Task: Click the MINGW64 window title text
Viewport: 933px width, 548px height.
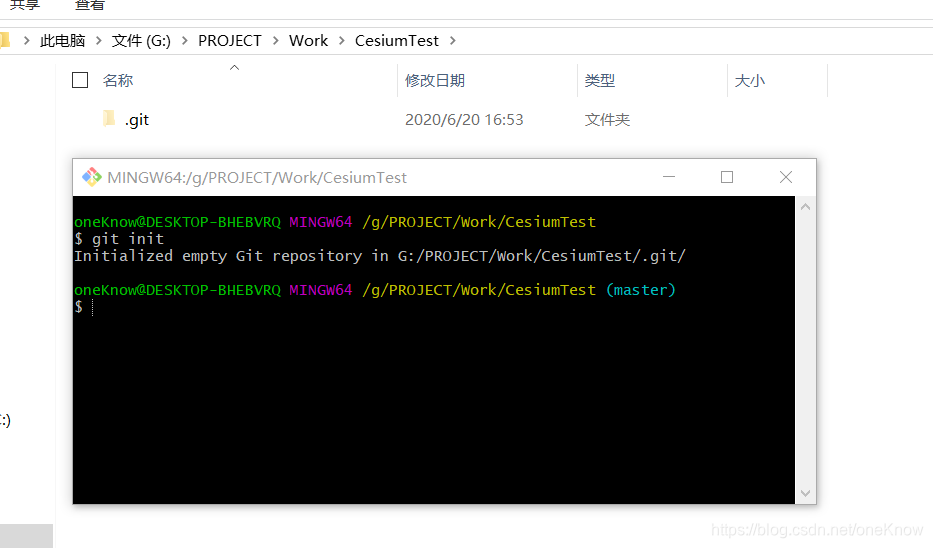Action: (257, 177)
